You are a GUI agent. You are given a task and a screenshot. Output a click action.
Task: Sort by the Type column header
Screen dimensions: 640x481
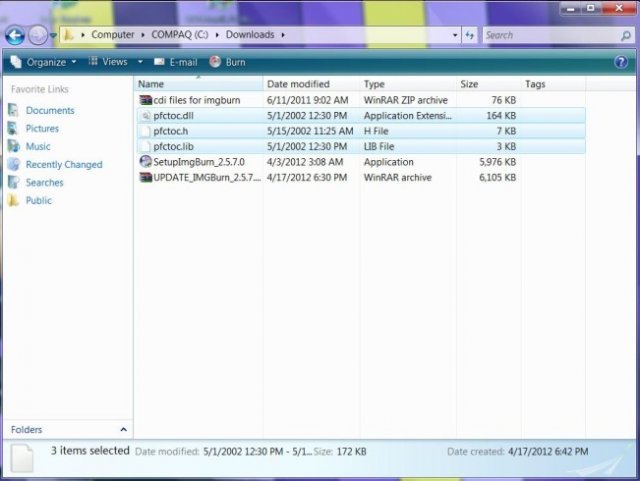(x=408, y=84)
